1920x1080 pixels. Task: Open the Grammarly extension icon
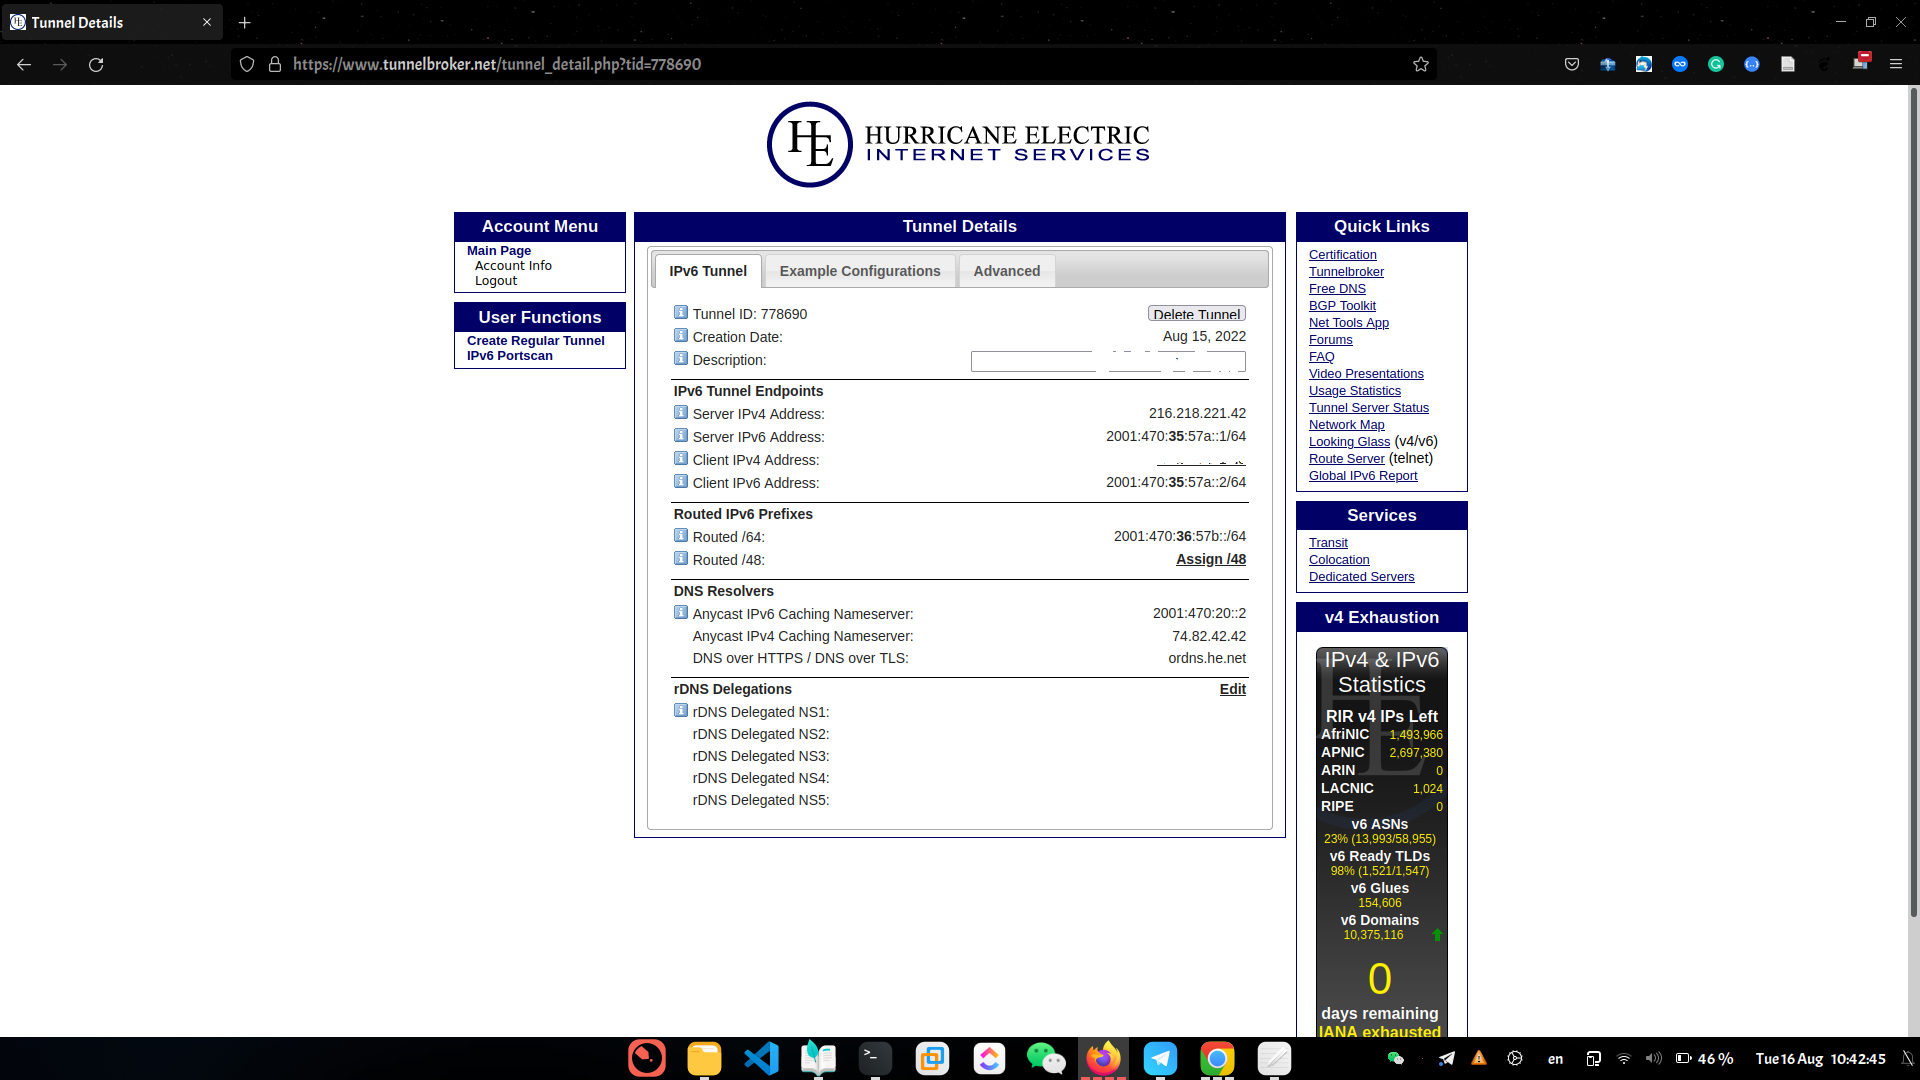(1716, 64)
